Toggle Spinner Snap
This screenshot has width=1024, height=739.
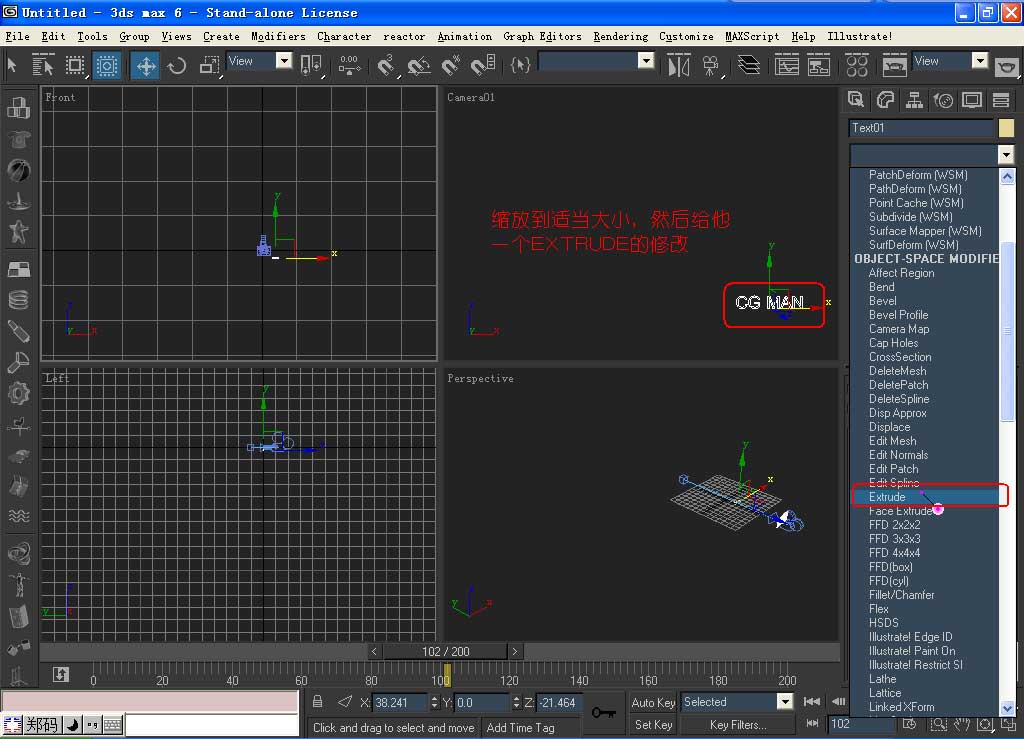[x=483, y=65]
